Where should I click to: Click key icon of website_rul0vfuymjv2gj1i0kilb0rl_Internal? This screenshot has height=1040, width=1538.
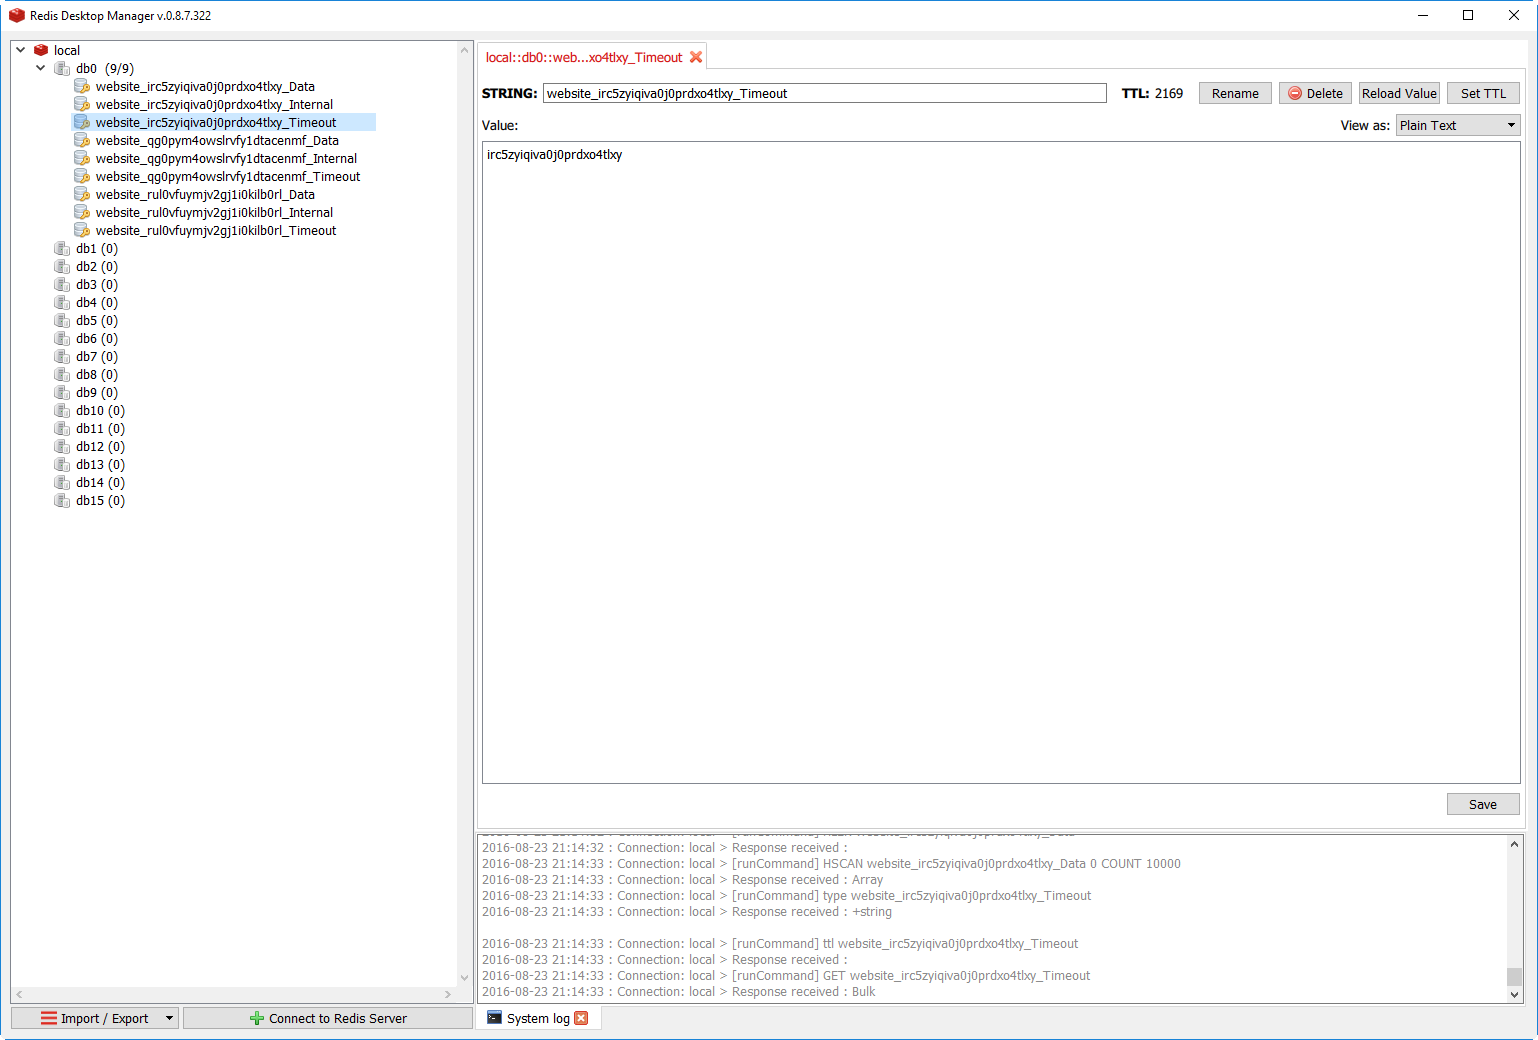click(x=82, y=212)
